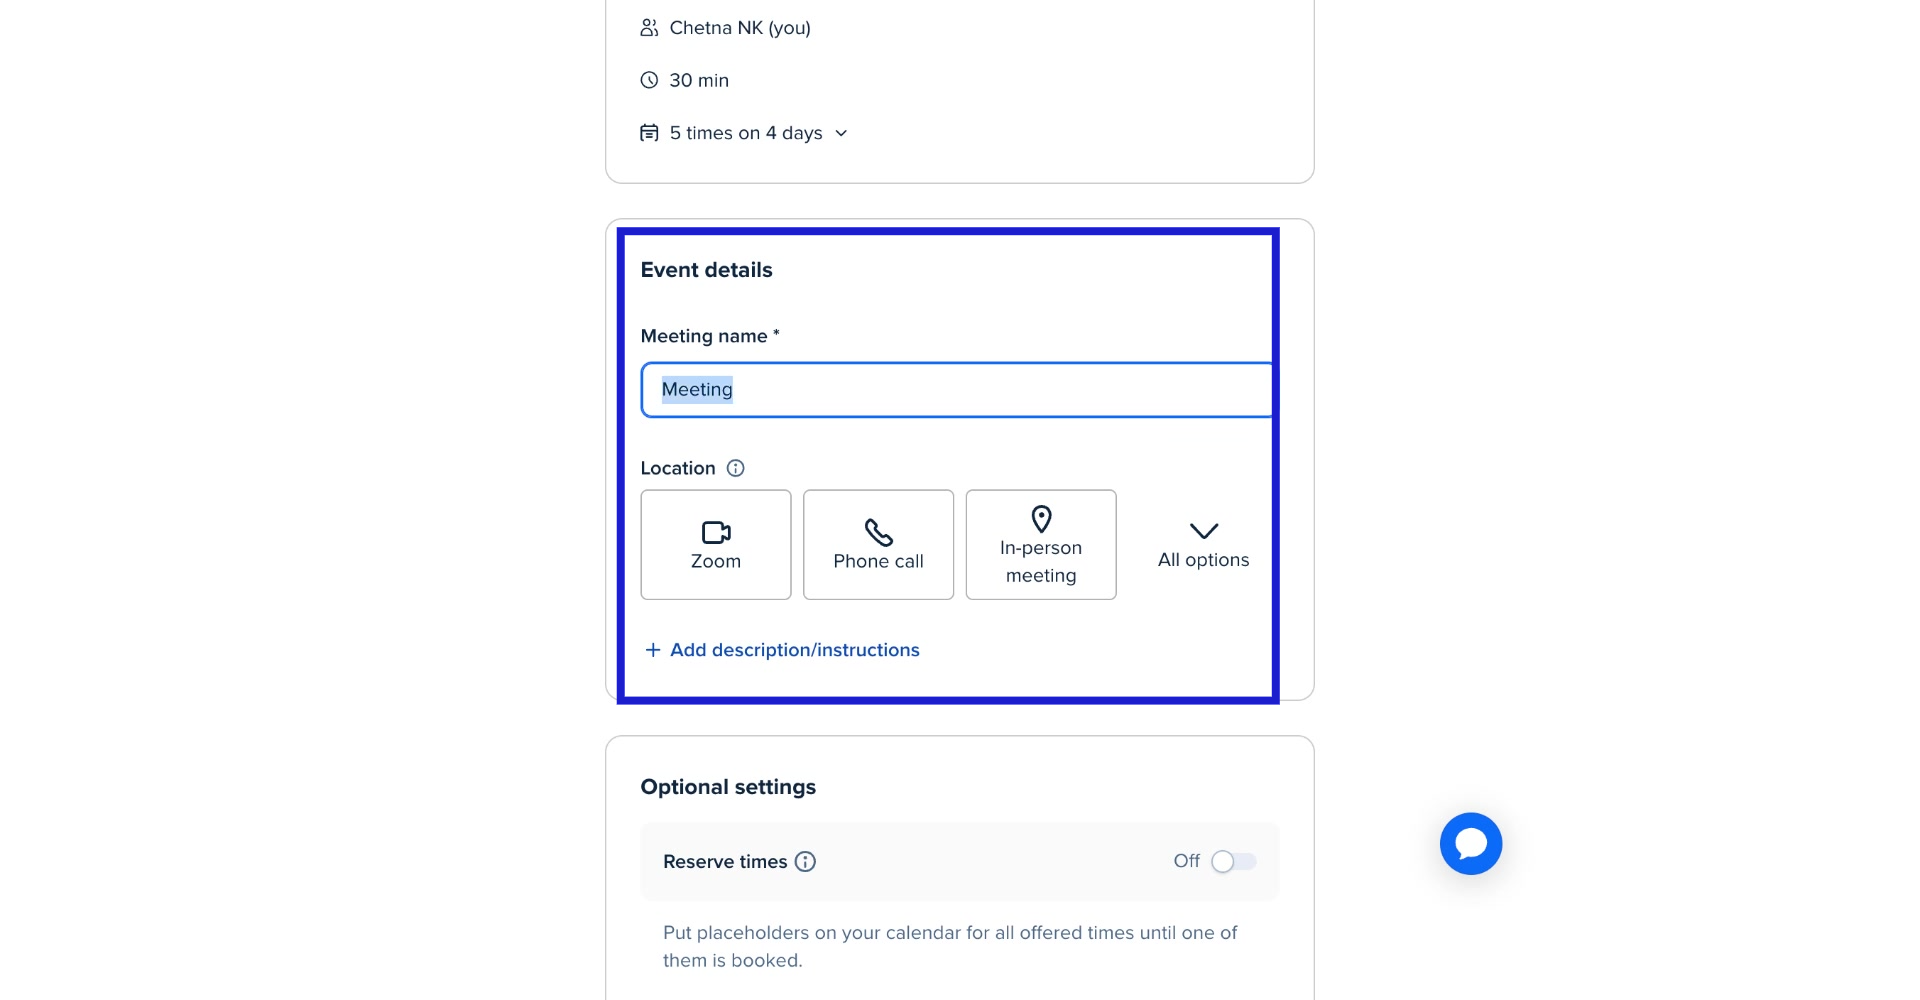1920x1000 pixels.
Task: Click the clock icon beside 30 min
Action: (649, 80)
